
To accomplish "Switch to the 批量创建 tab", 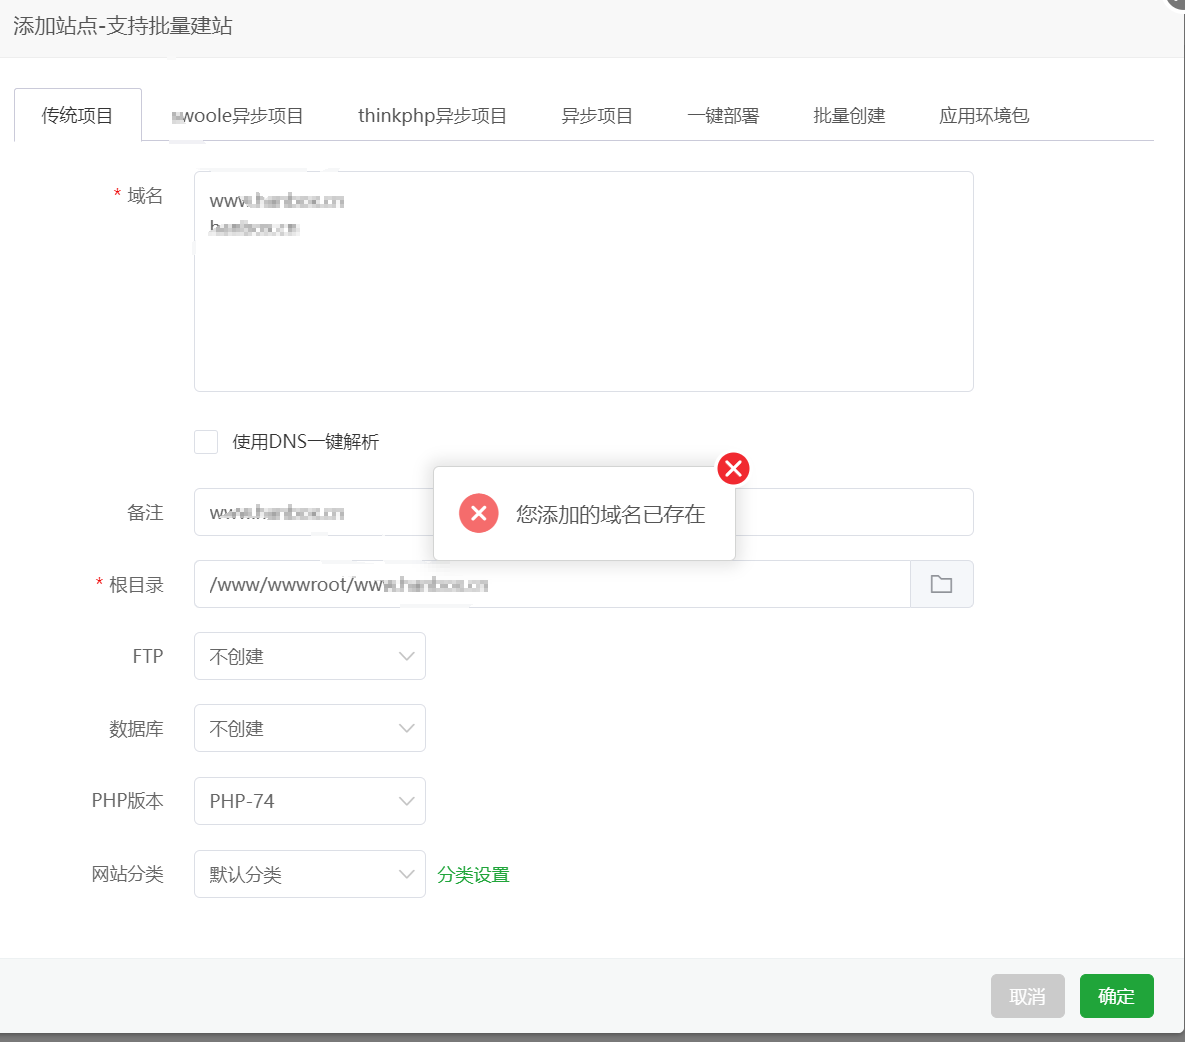I will click(x=849, y=116).
